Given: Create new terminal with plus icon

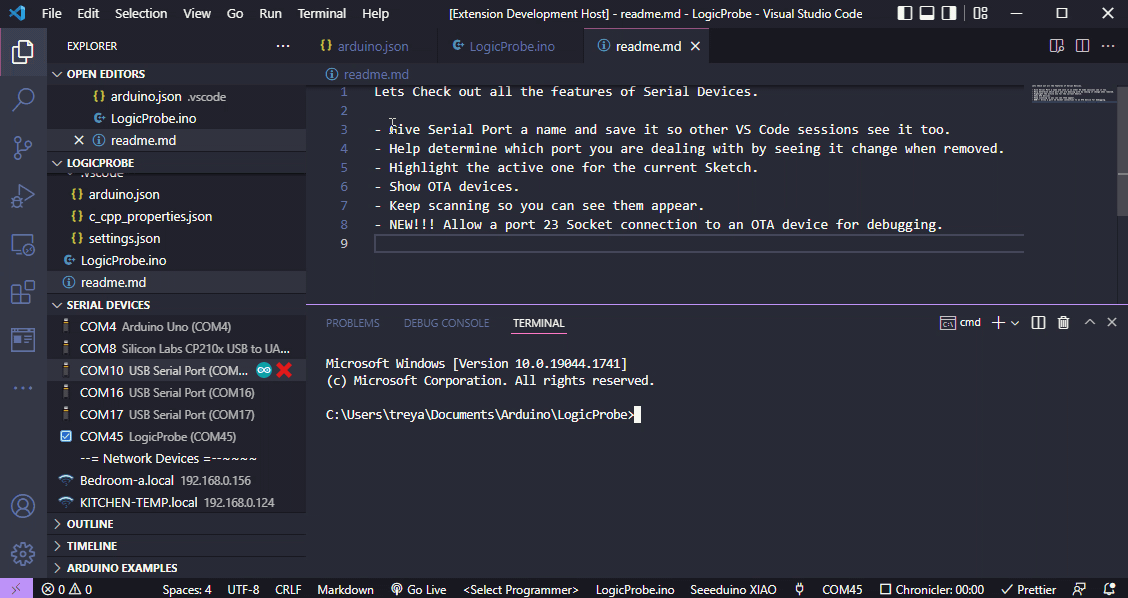Looking at the screenshot, I should tap(998, 323).
